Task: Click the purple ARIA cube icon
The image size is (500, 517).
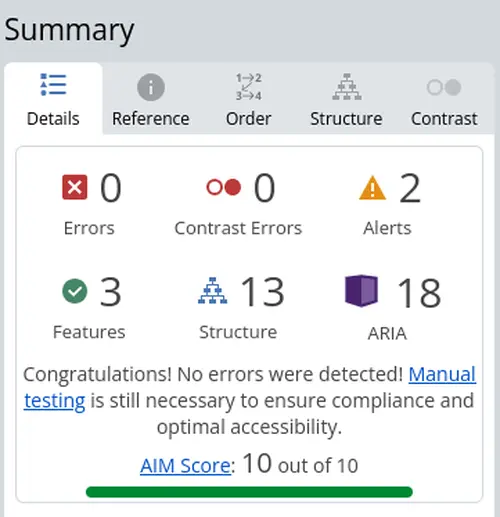Action: tap(361, 290)
